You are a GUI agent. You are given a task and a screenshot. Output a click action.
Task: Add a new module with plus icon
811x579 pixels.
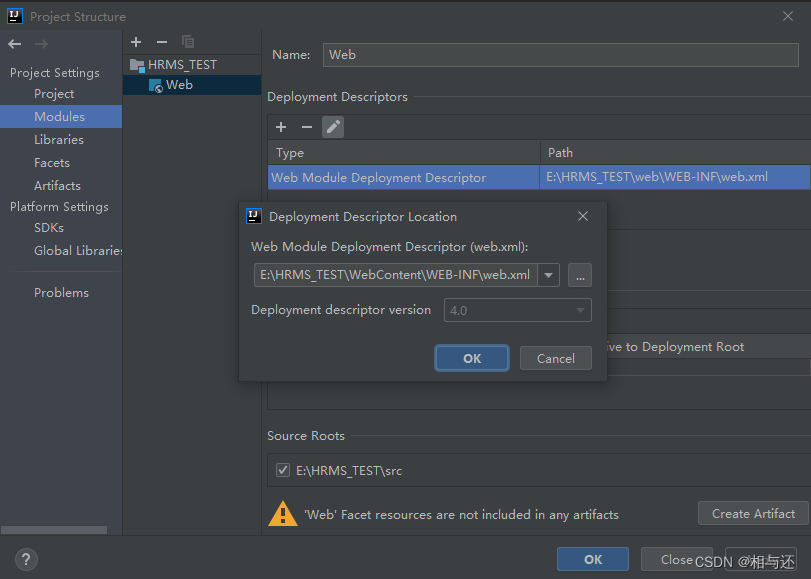(136, 42)
